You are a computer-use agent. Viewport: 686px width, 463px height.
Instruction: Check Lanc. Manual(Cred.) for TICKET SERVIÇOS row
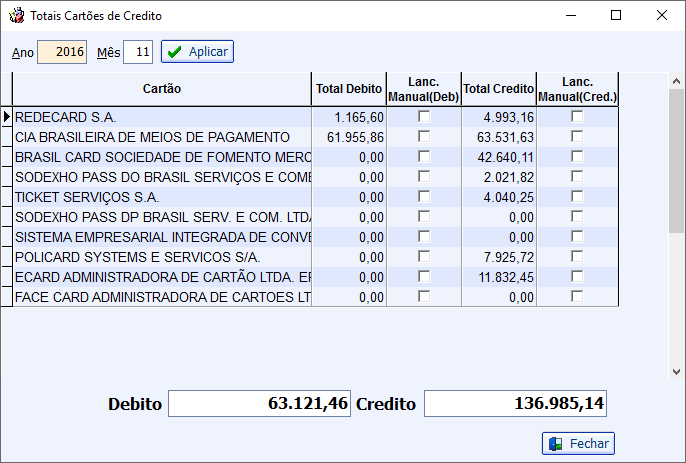click(577, 196)
